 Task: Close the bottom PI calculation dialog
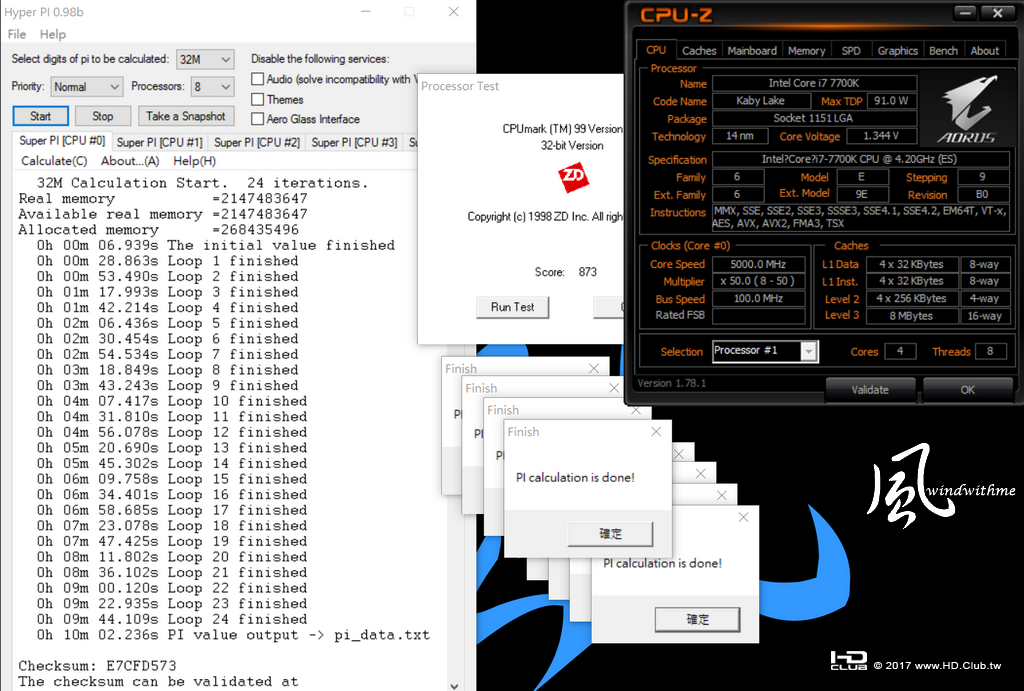(743, 517)
